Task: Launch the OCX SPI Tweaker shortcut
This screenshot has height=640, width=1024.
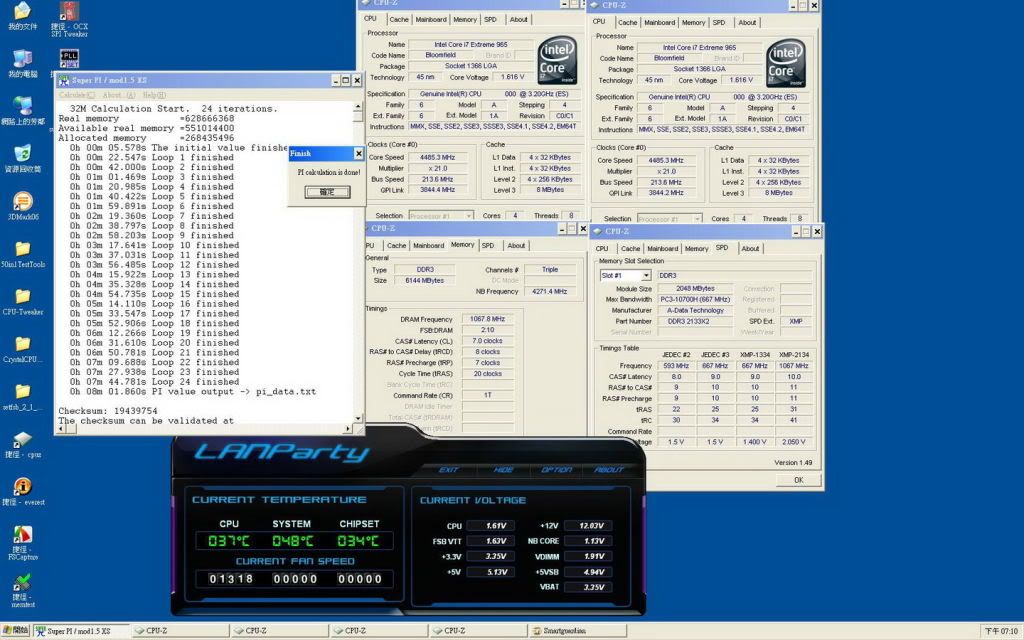Action: 69,19
